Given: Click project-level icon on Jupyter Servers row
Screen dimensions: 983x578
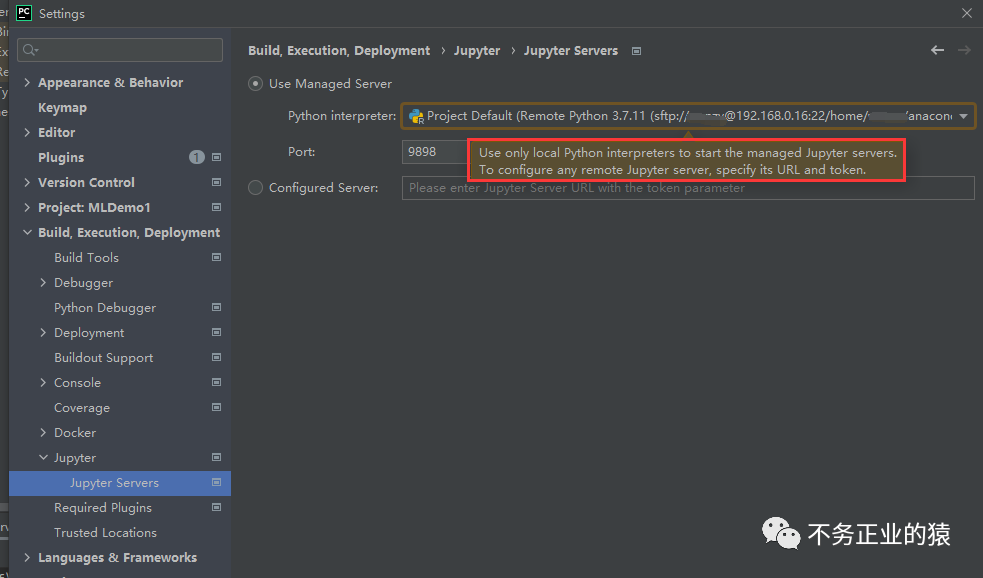Looking at the screenshot, I should pyautogui.click(x=216, y=482).
